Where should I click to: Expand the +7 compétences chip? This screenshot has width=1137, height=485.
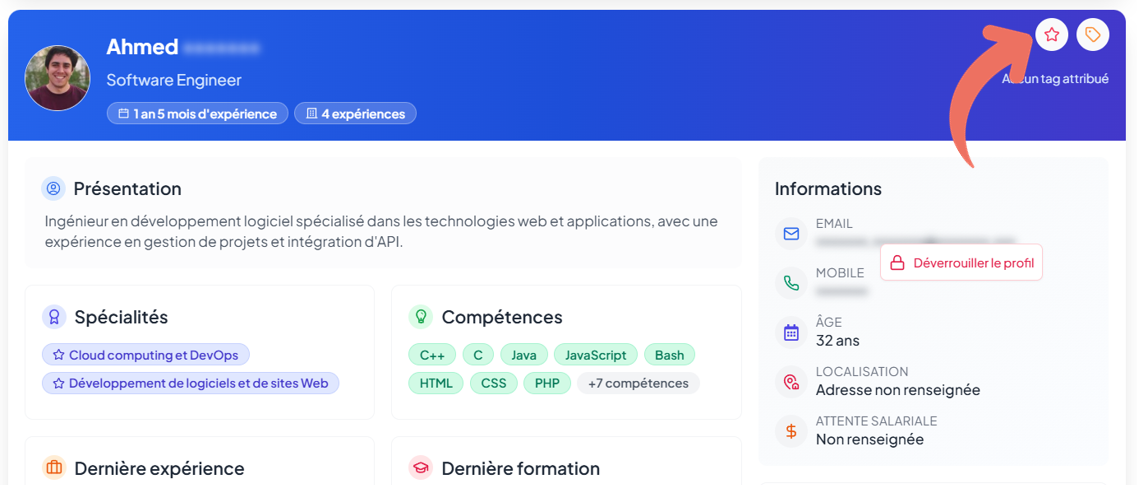[638, 383]
